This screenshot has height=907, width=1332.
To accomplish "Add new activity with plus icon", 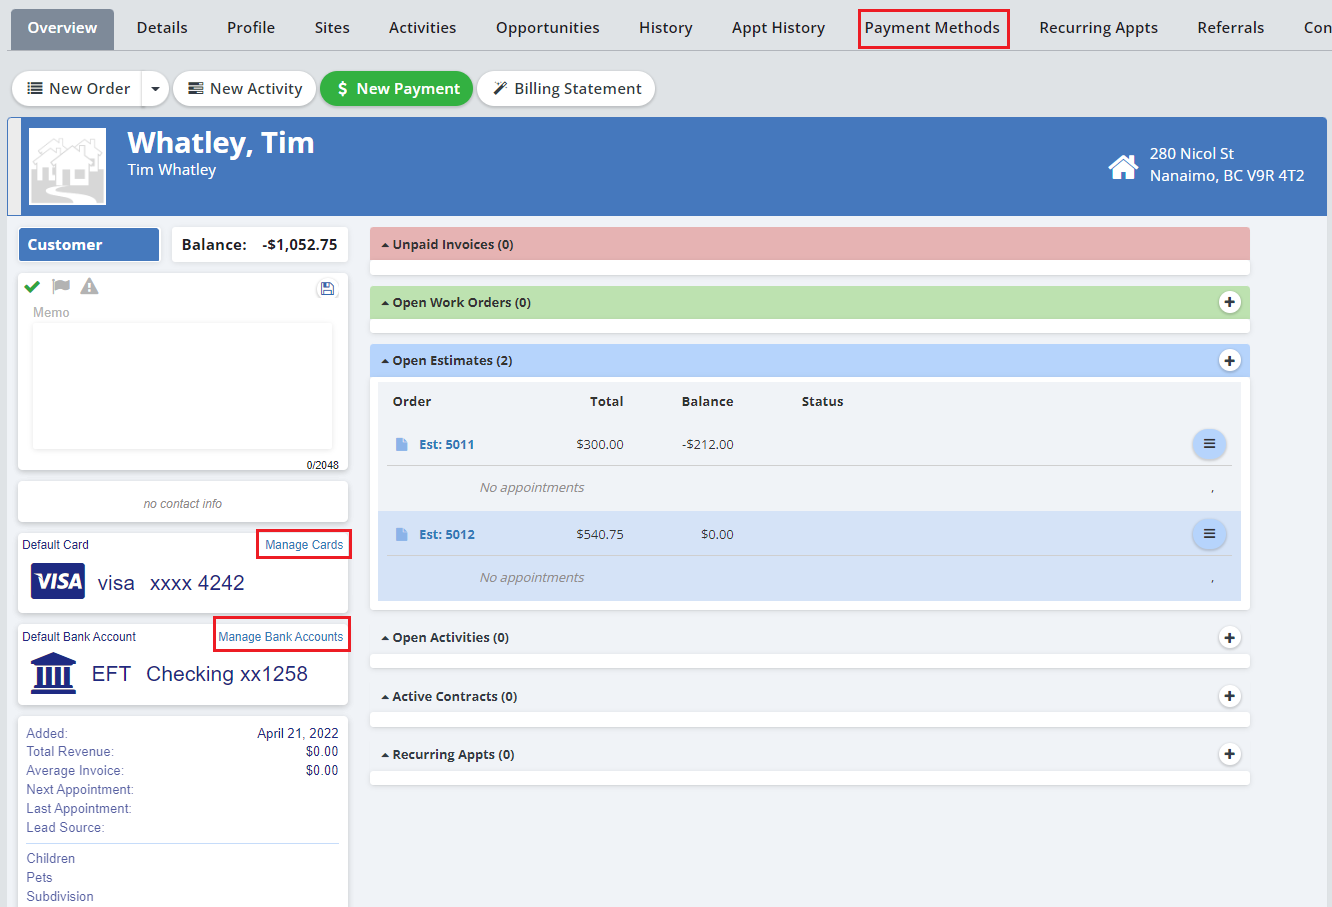I will coord(1229,638).
